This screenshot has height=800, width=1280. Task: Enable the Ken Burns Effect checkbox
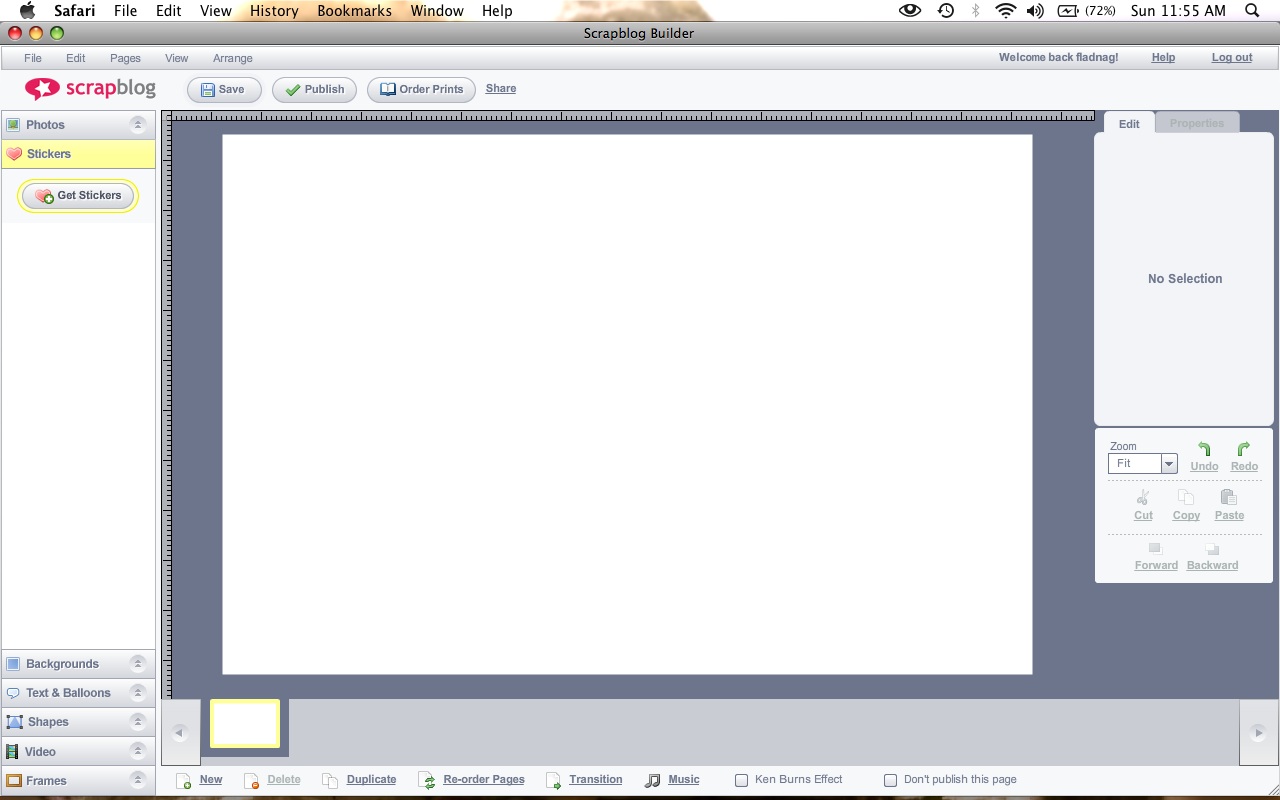741,780
